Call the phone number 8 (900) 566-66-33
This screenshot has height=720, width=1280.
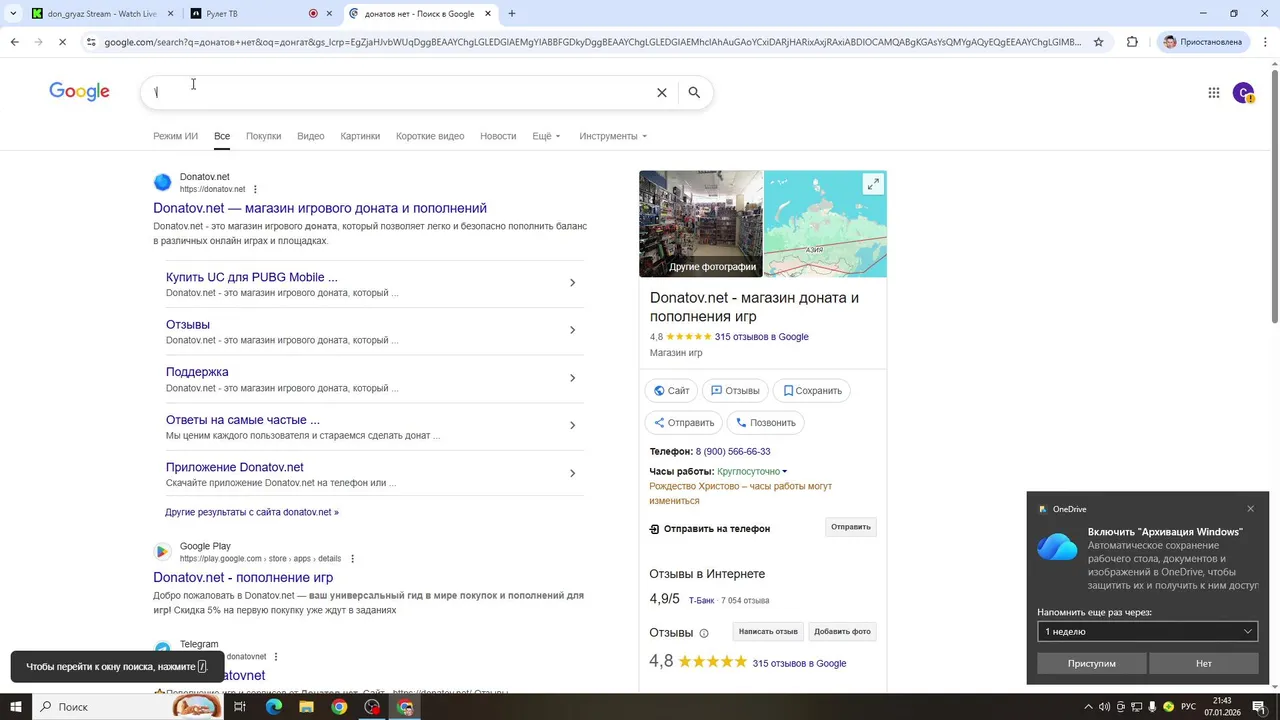pos(733,452)
